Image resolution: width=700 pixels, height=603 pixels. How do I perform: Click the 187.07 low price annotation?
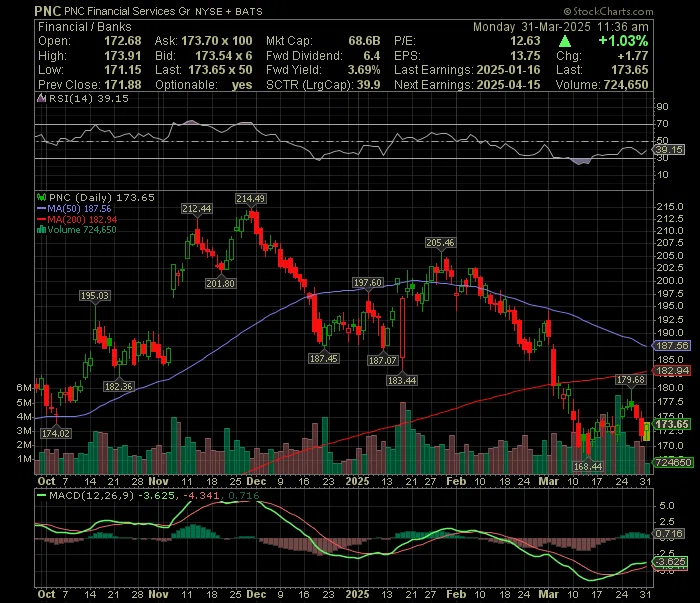click(383, 361)
